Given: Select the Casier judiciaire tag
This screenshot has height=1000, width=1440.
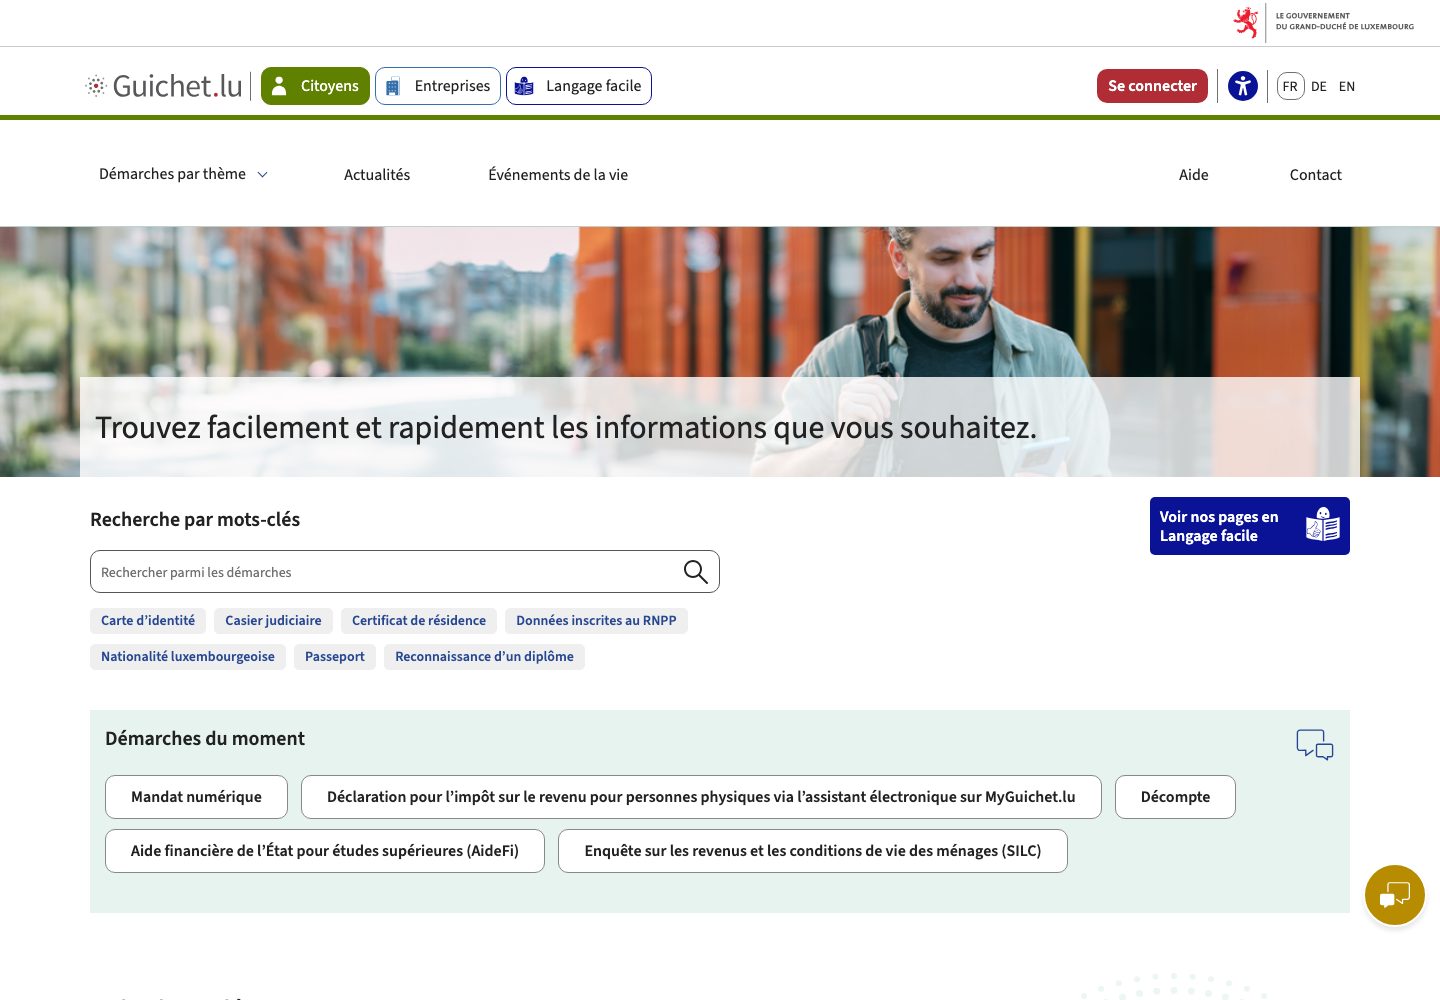Looking at the screenshot, I should point(273,621).
